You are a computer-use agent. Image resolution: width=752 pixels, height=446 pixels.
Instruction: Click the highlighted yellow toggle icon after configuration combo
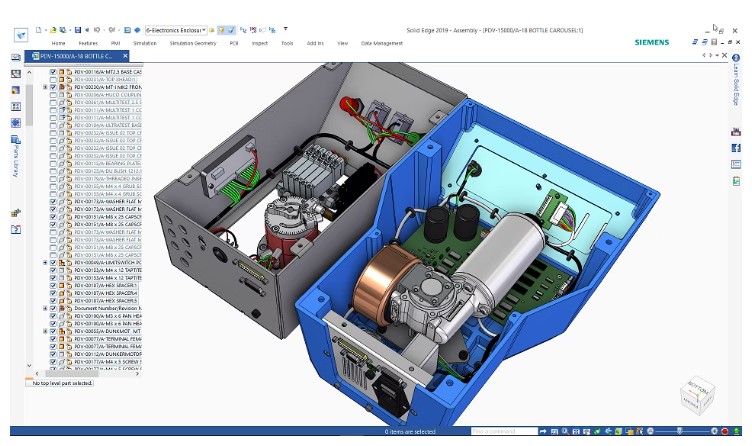(221, 30)
